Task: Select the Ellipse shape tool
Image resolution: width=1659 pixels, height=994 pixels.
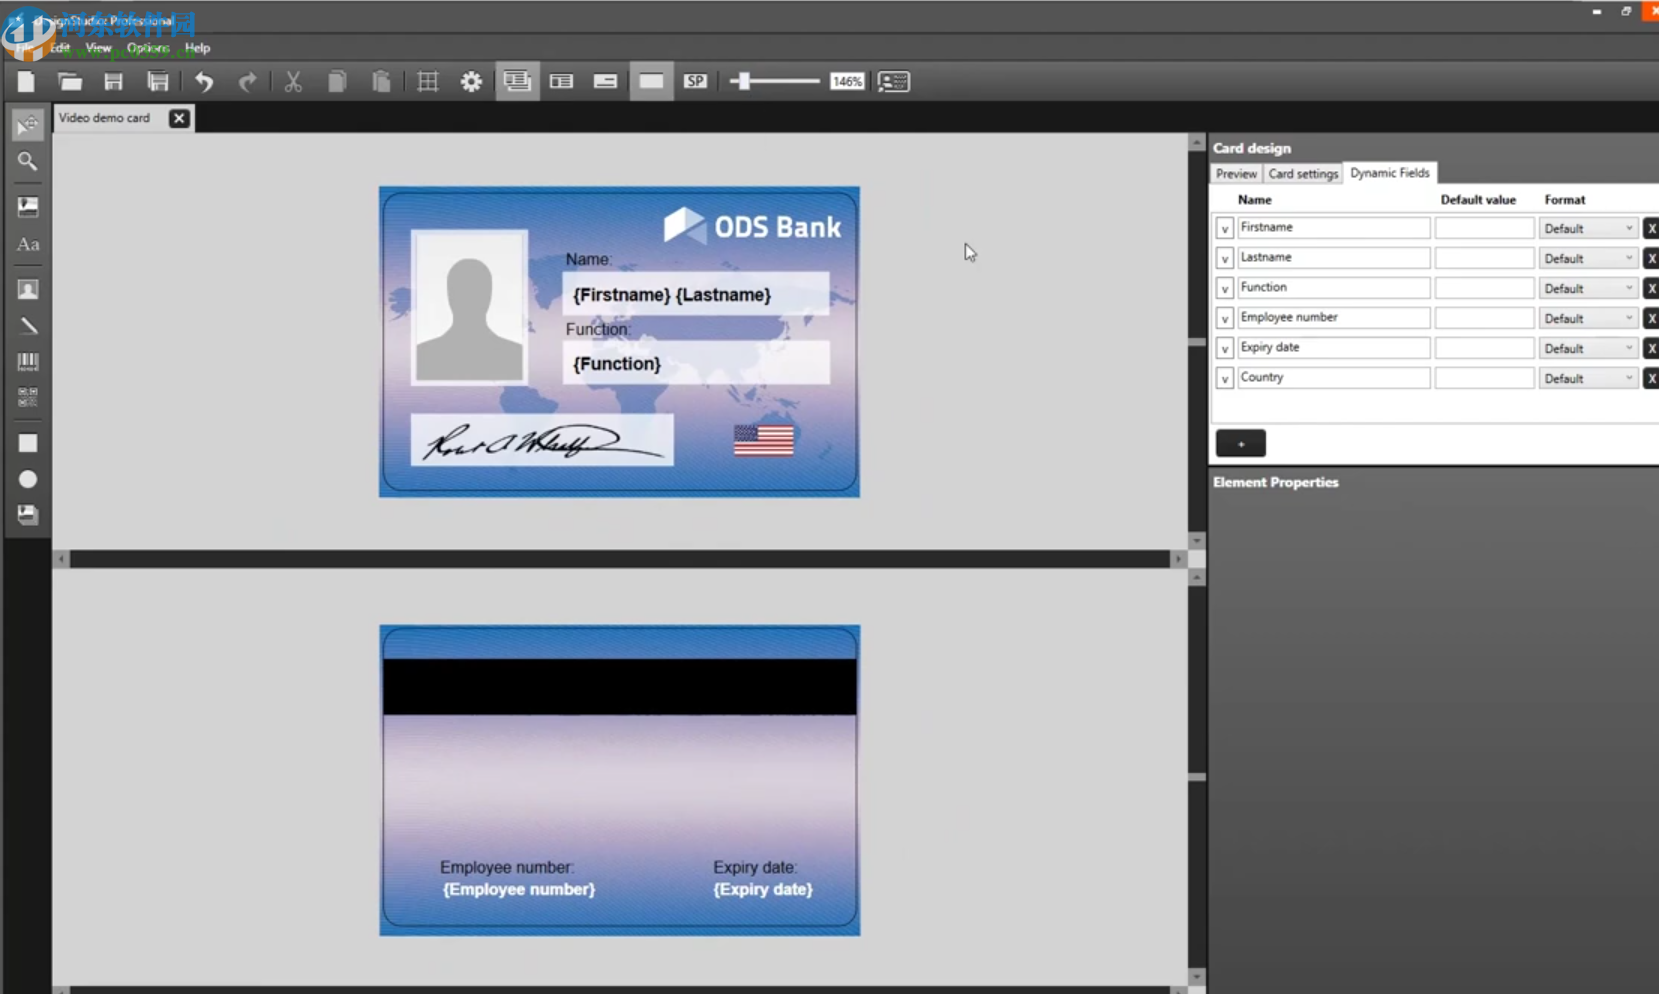Action: coord(27,479)
